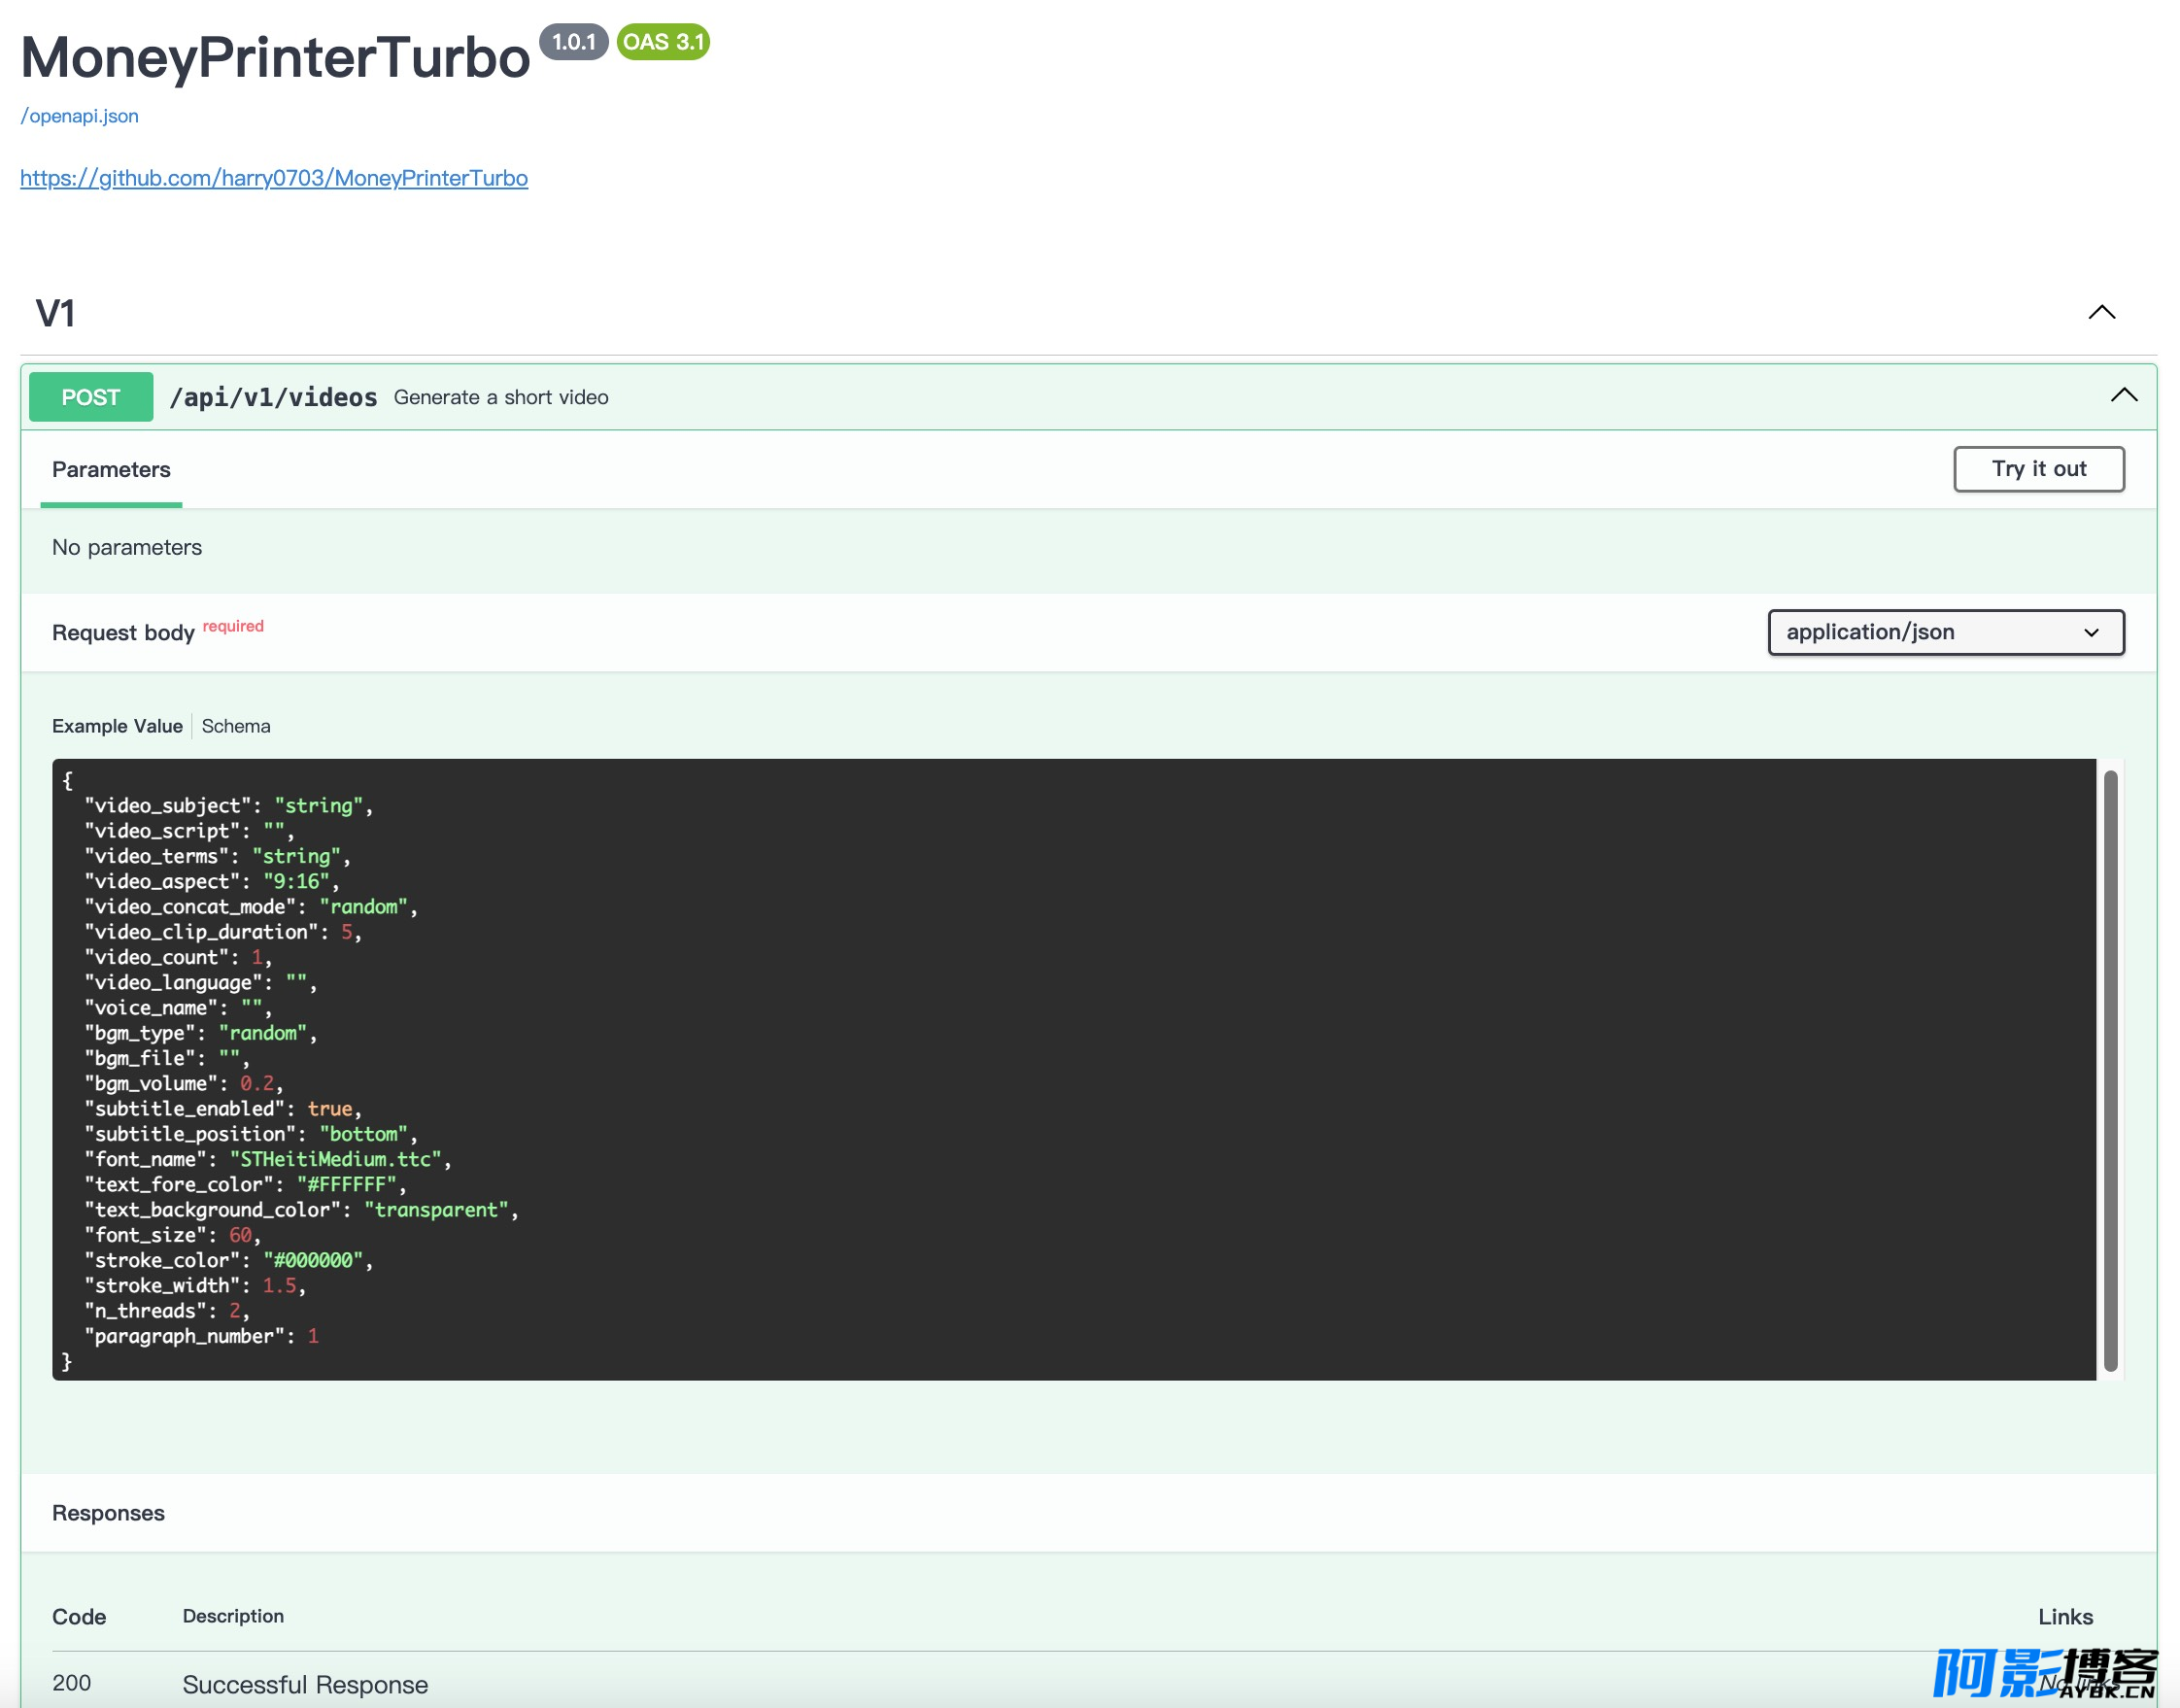Screen dimensions: 2180x1708
Task: Click the "Generate a short video" summary text
Action: (501, 397)
